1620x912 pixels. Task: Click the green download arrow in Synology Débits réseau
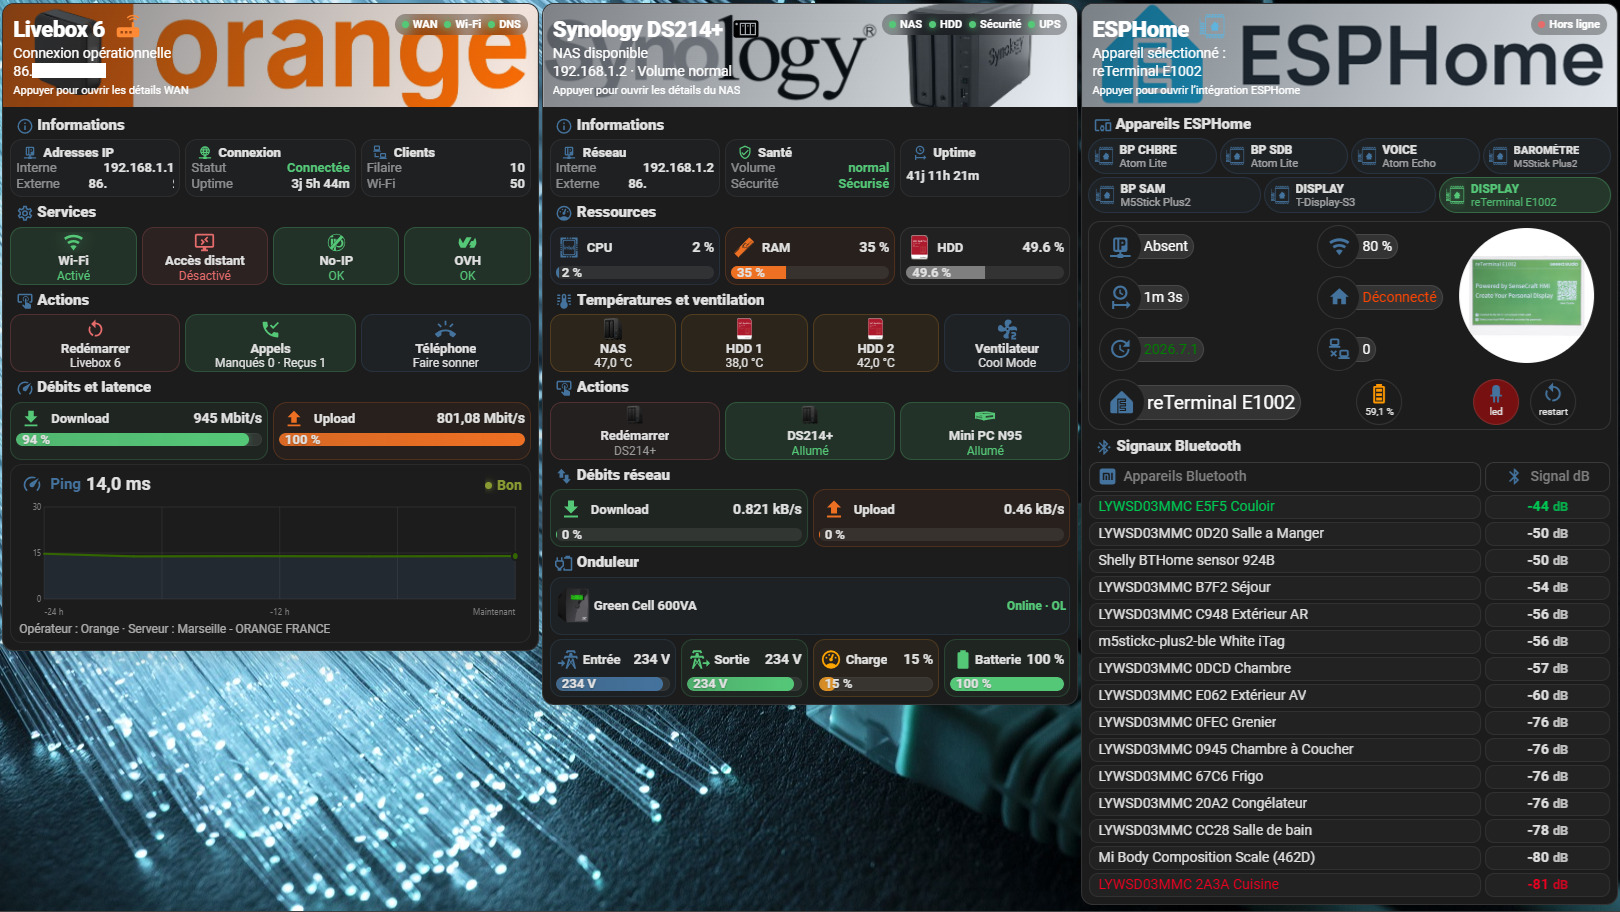tap(571, 509)
